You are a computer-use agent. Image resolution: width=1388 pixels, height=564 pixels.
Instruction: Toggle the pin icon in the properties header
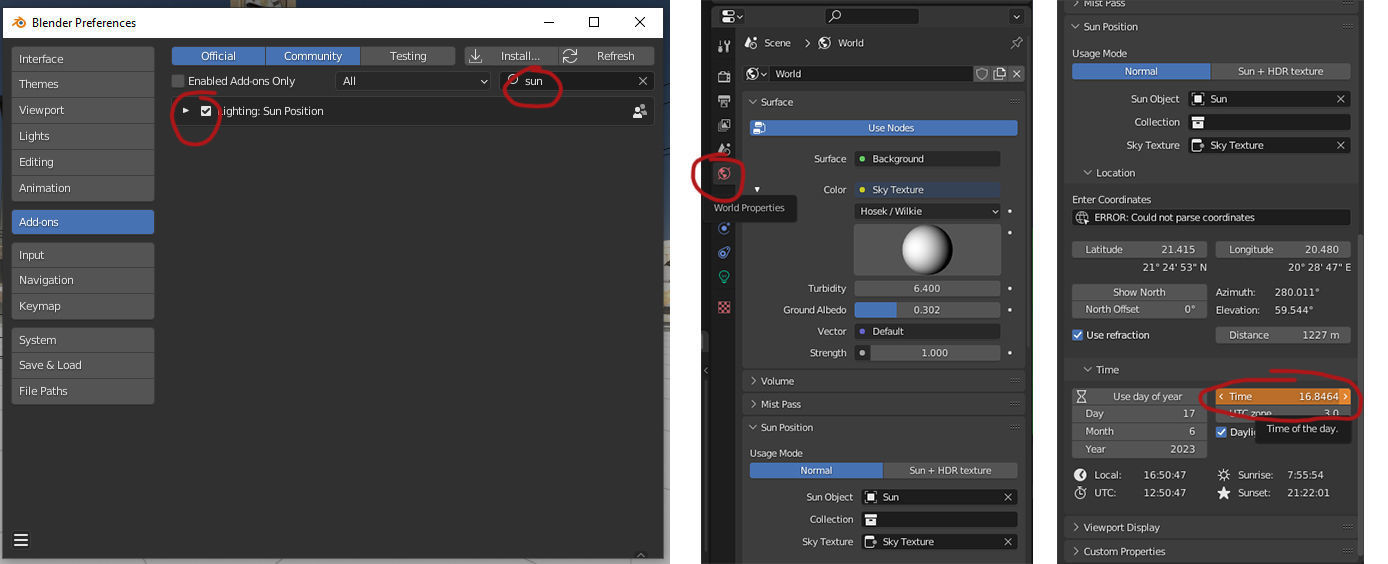click(1016, 43)
